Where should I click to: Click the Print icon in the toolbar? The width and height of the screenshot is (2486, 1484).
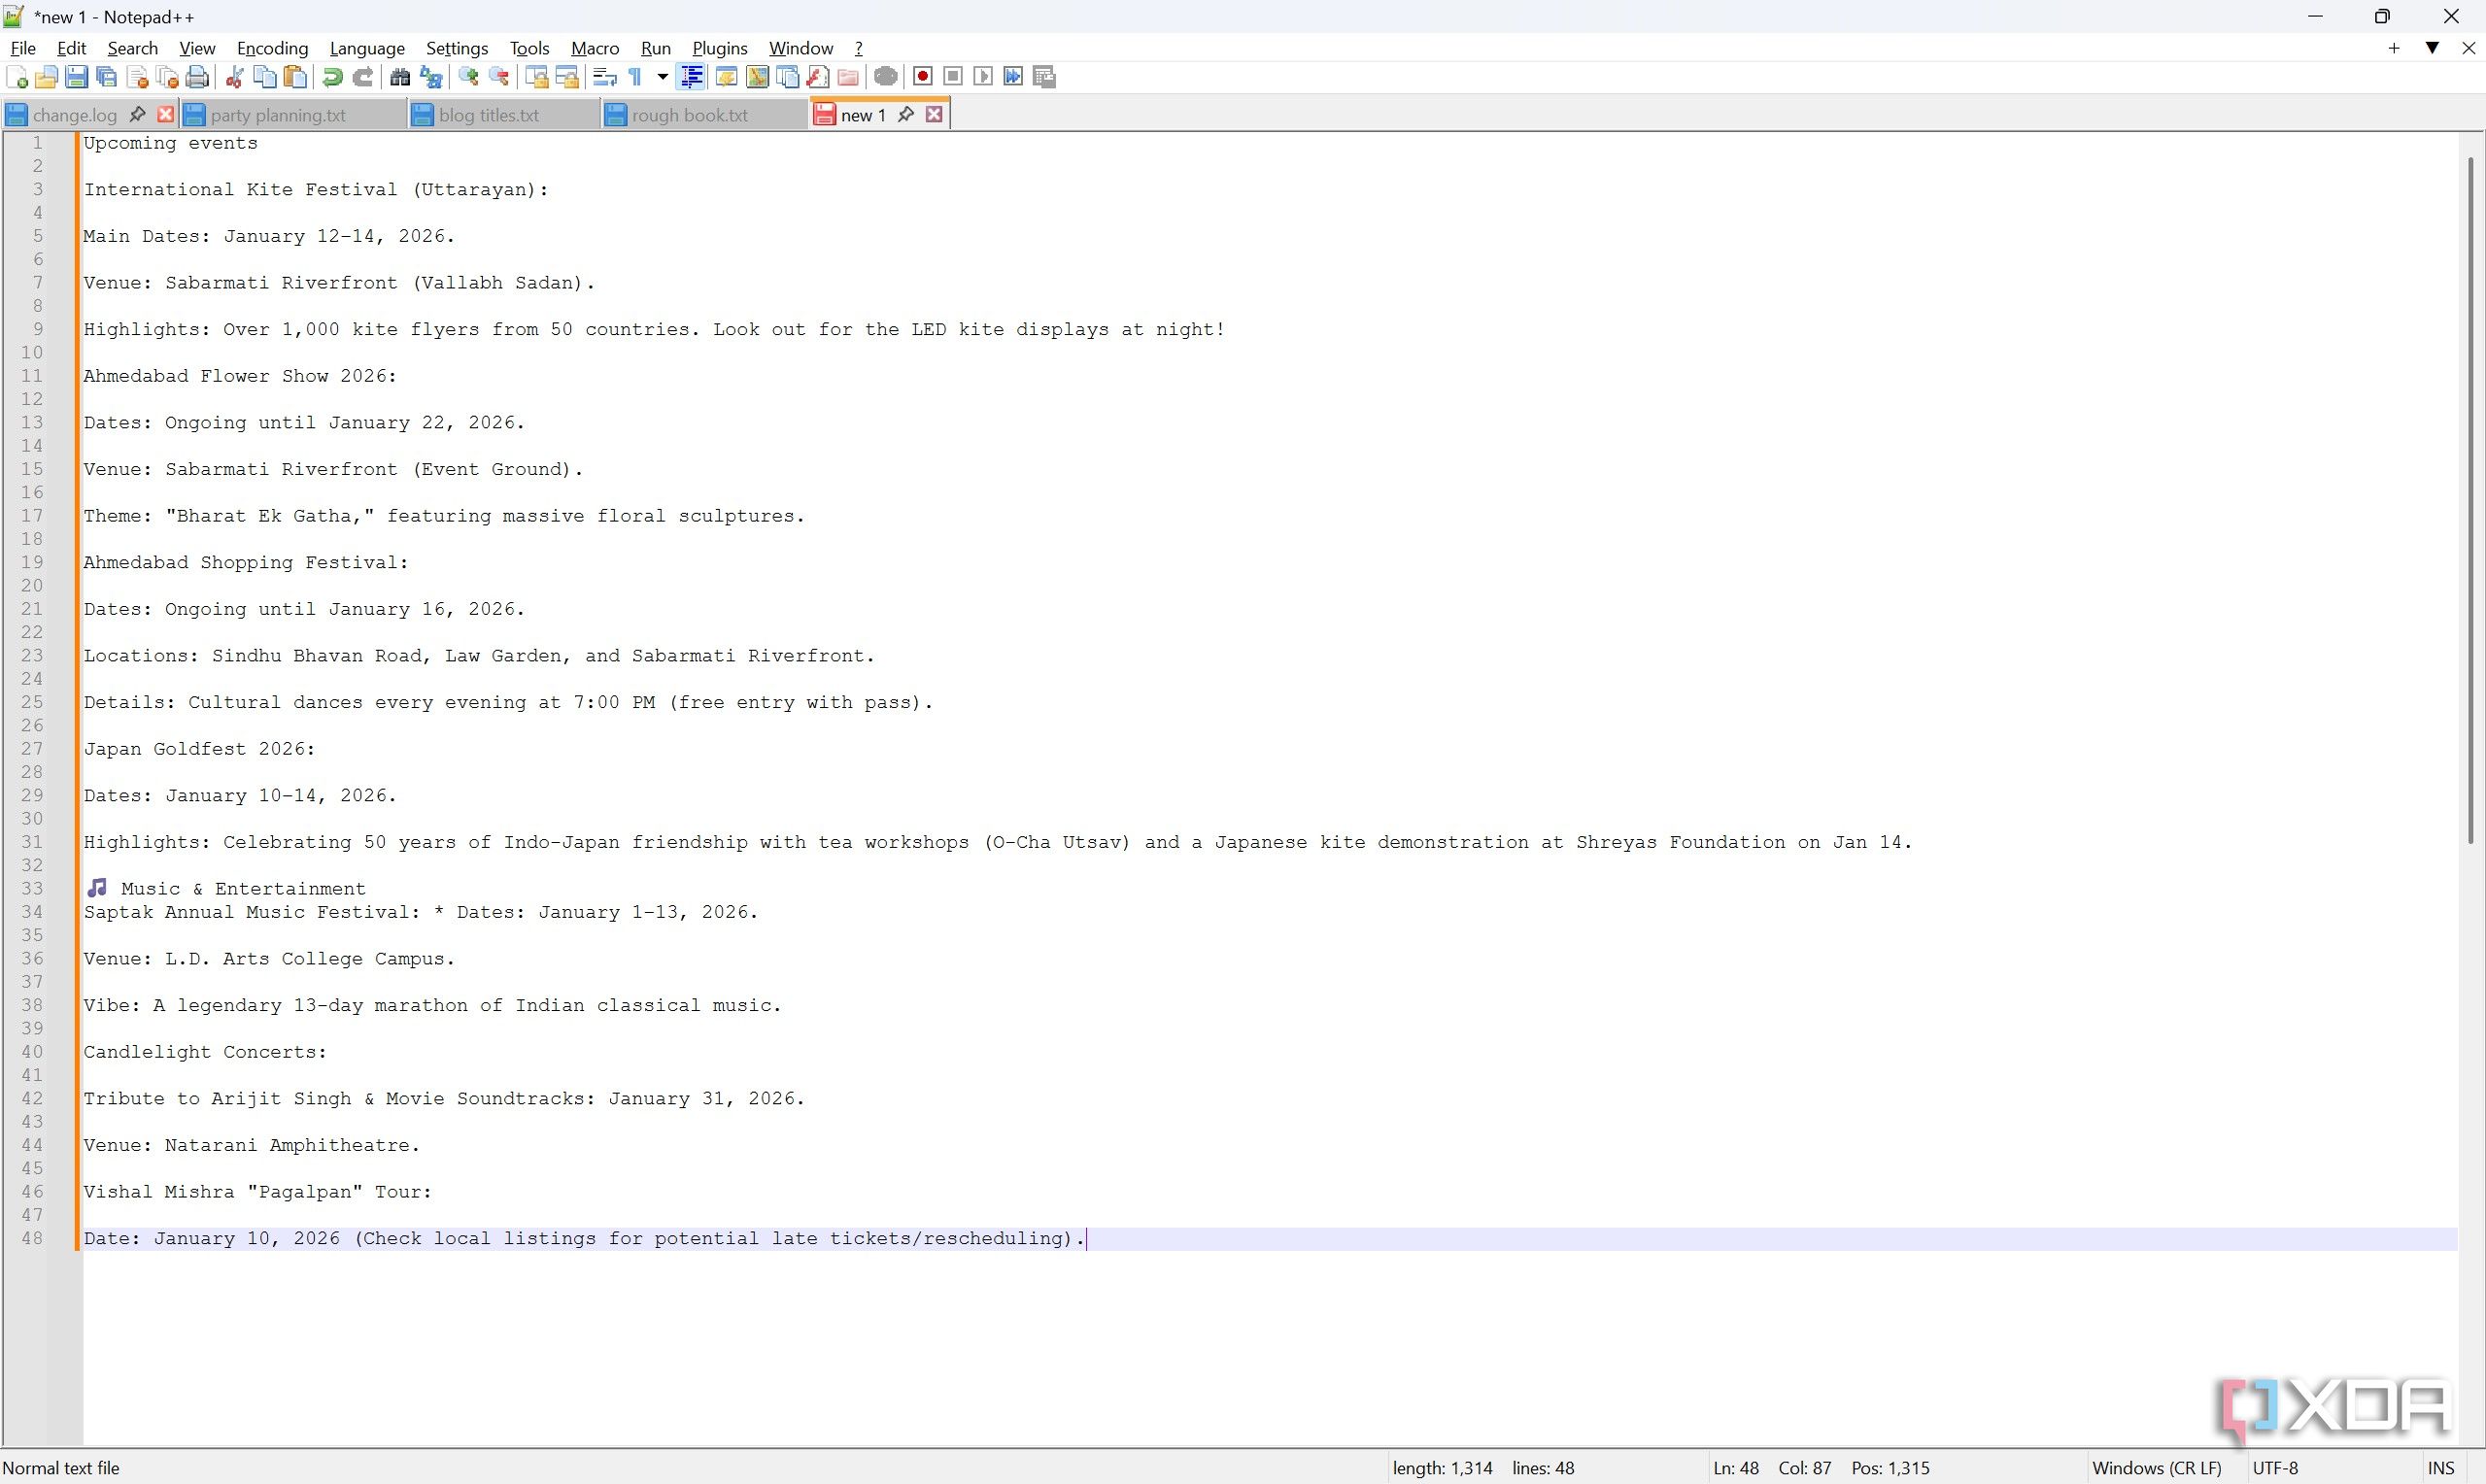click(x=198, y=77)
